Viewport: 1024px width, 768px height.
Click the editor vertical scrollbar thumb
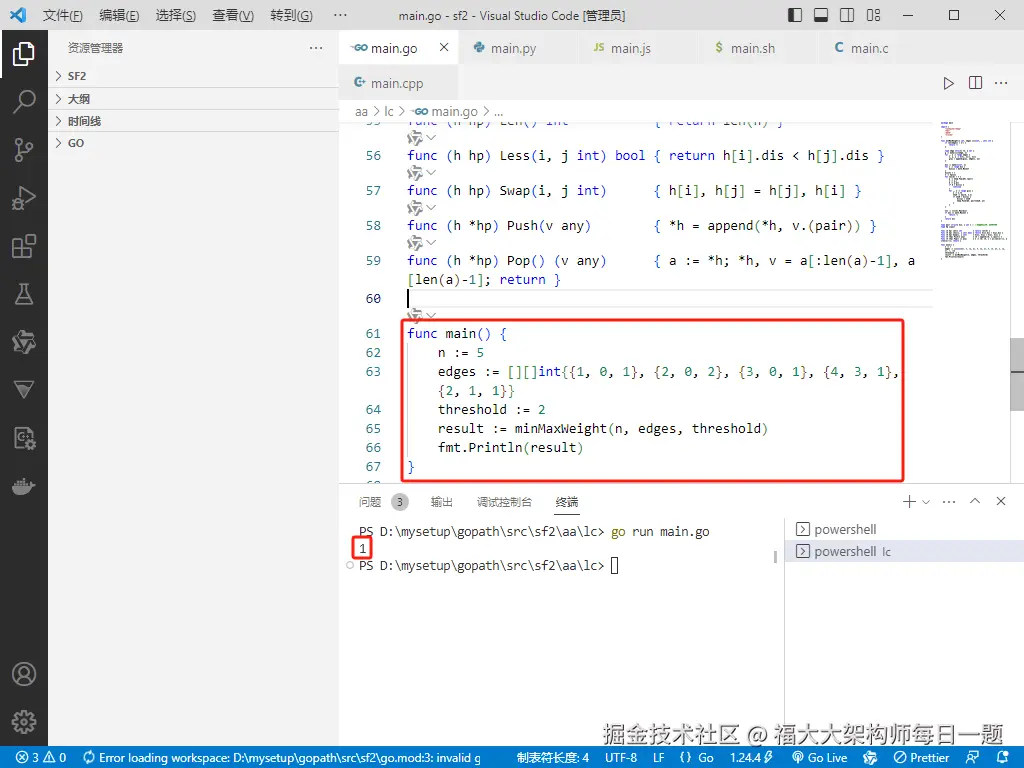click(1017, 374)
